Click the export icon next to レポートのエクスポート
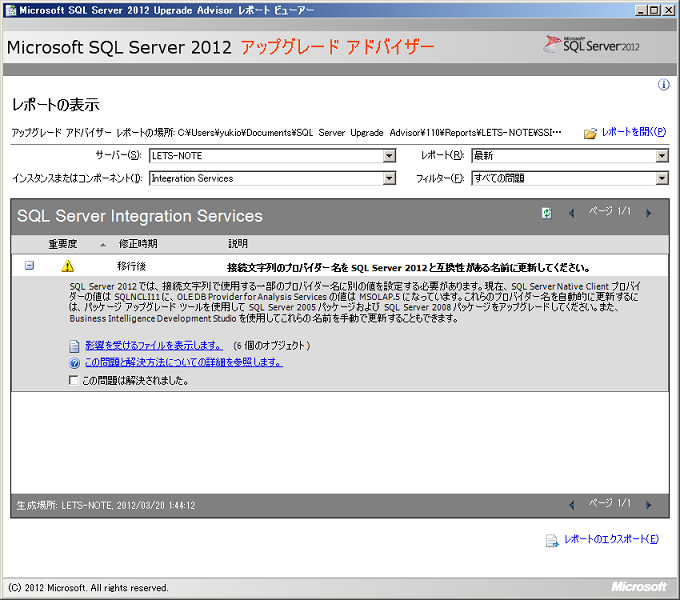The image size is (680, 600). tap(551, 540)
